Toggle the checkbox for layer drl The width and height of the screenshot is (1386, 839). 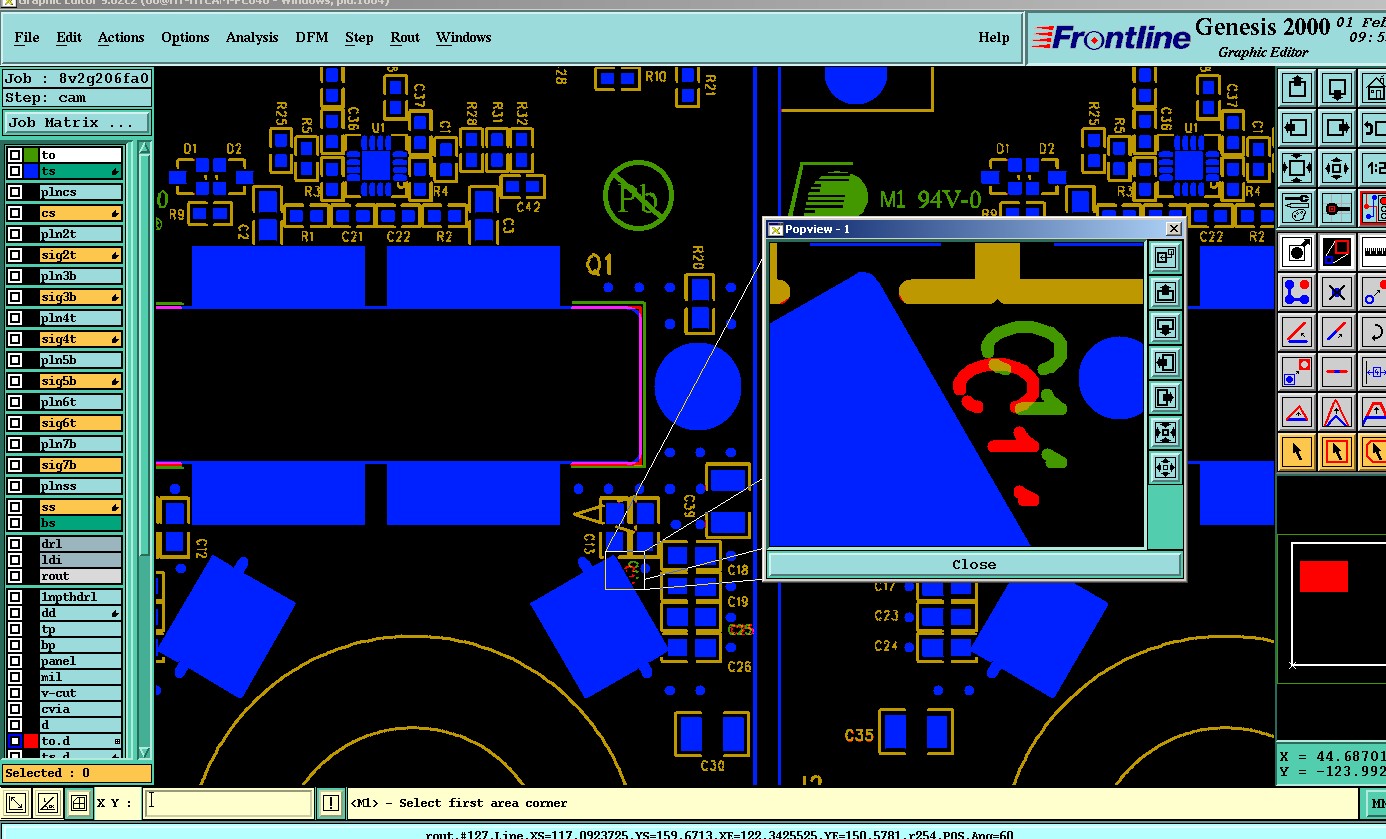coord(15,544)
